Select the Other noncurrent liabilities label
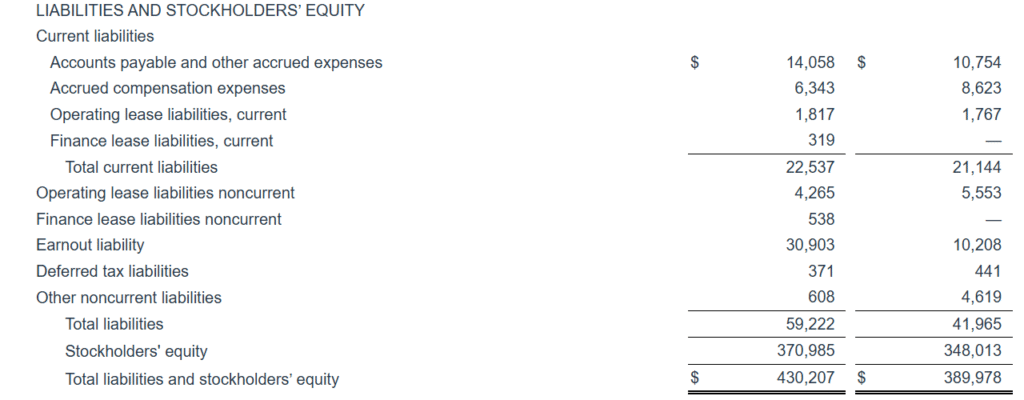Viewport: 1024px width, 400px height. coord(129,297)
